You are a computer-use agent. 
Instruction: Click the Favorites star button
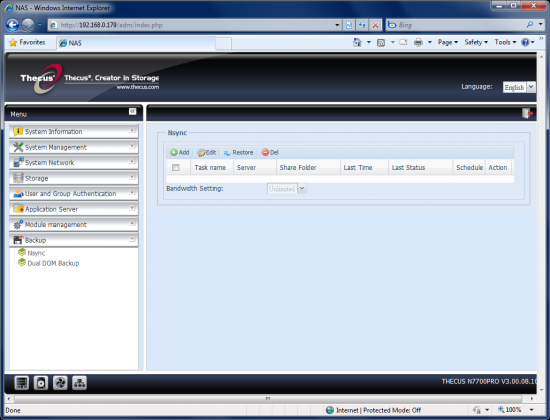click(27, 42)
